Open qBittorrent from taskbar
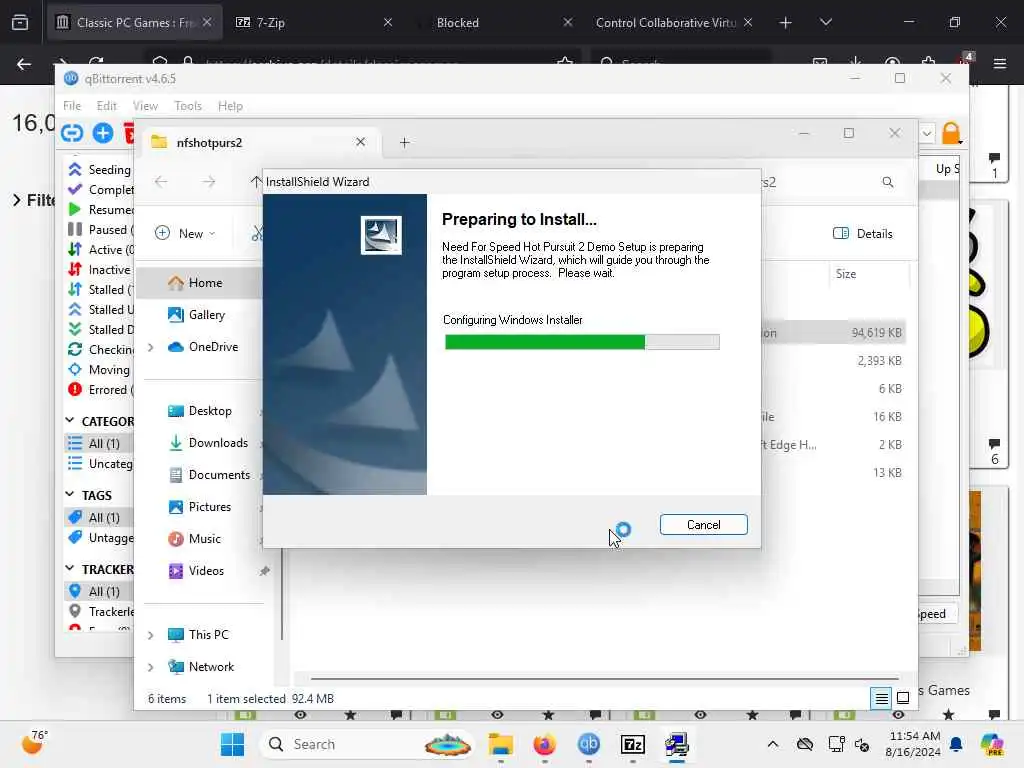 [x=588, y=744]
